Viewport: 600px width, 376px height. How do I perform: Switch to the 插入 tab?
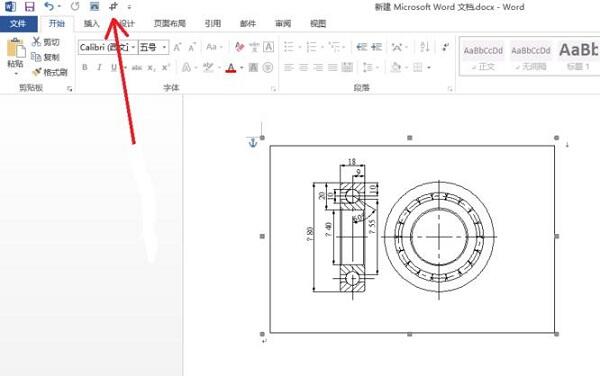click(x=91, y=24)
